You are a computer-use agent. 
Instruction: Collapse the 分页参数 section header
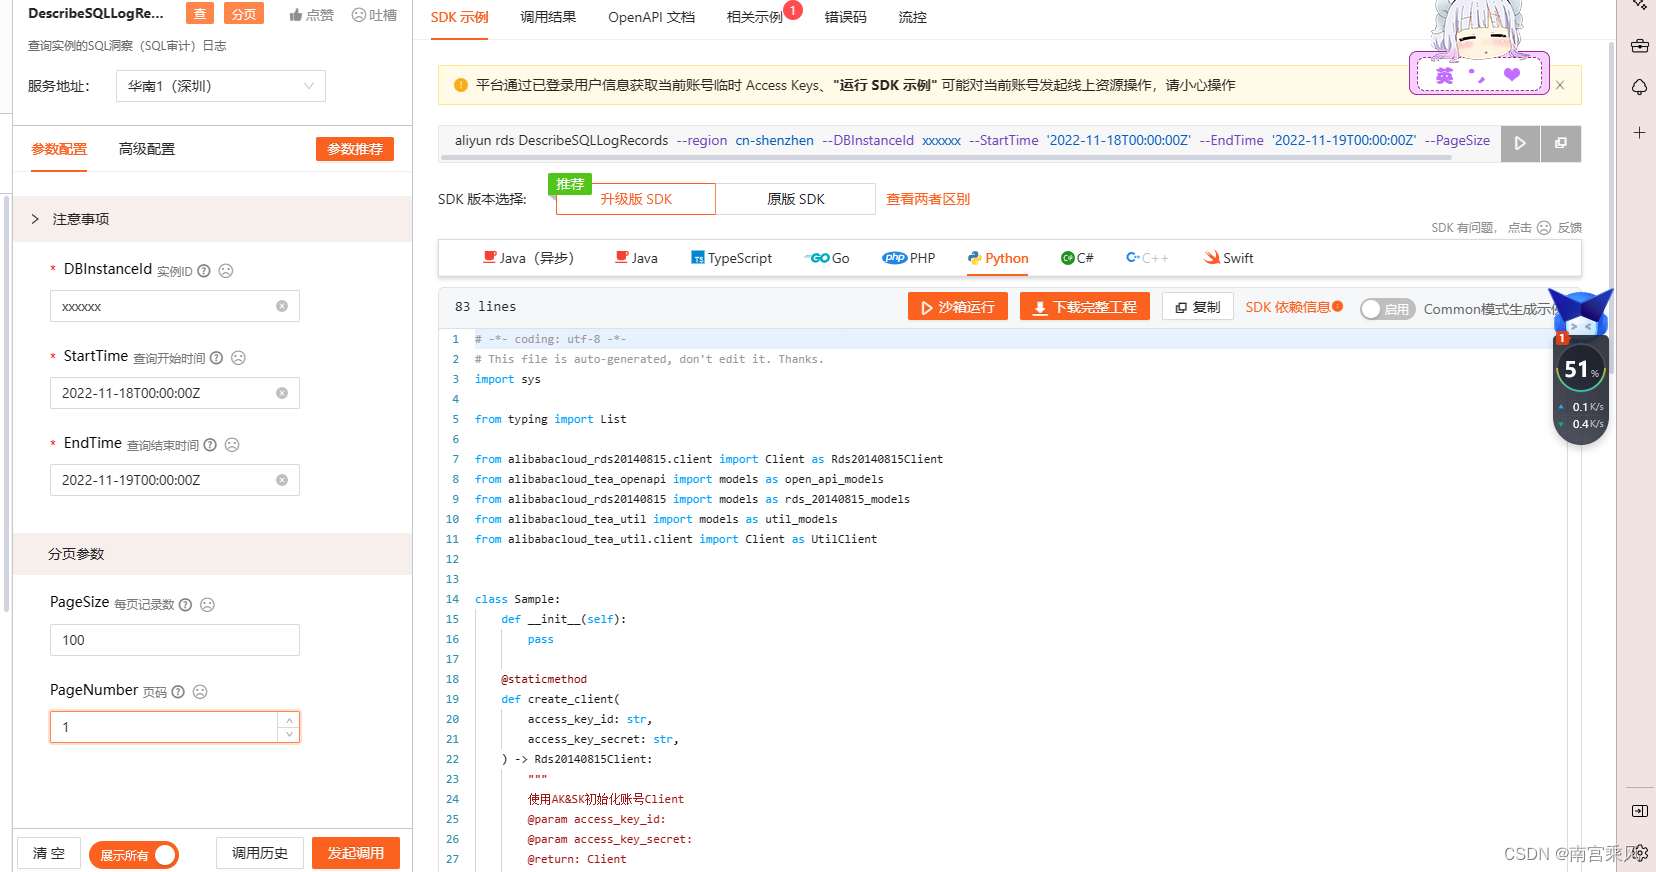tap(212, 554)
